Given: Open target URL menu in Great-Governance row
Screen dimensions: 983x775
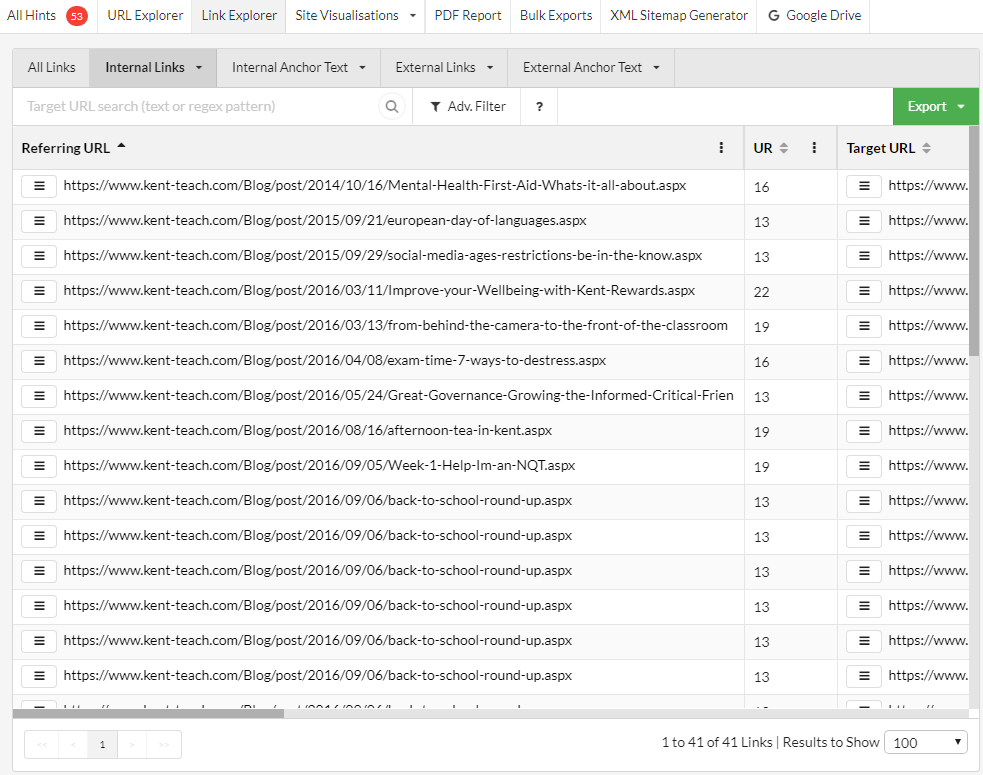Looking at the screenshot, I should [864, 396].
